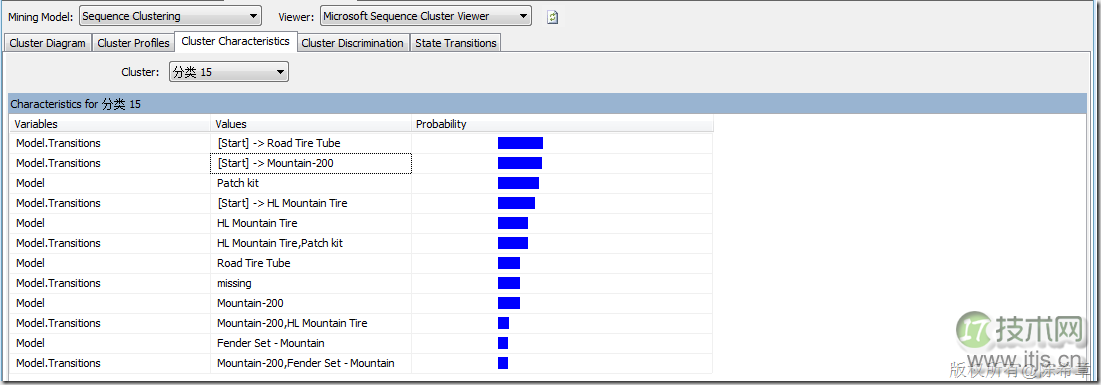The width and height of the screenshot is (1101, 385).
Task: Select '[Start] -> HL Mountain Tire' row
Action: [361, 203]
